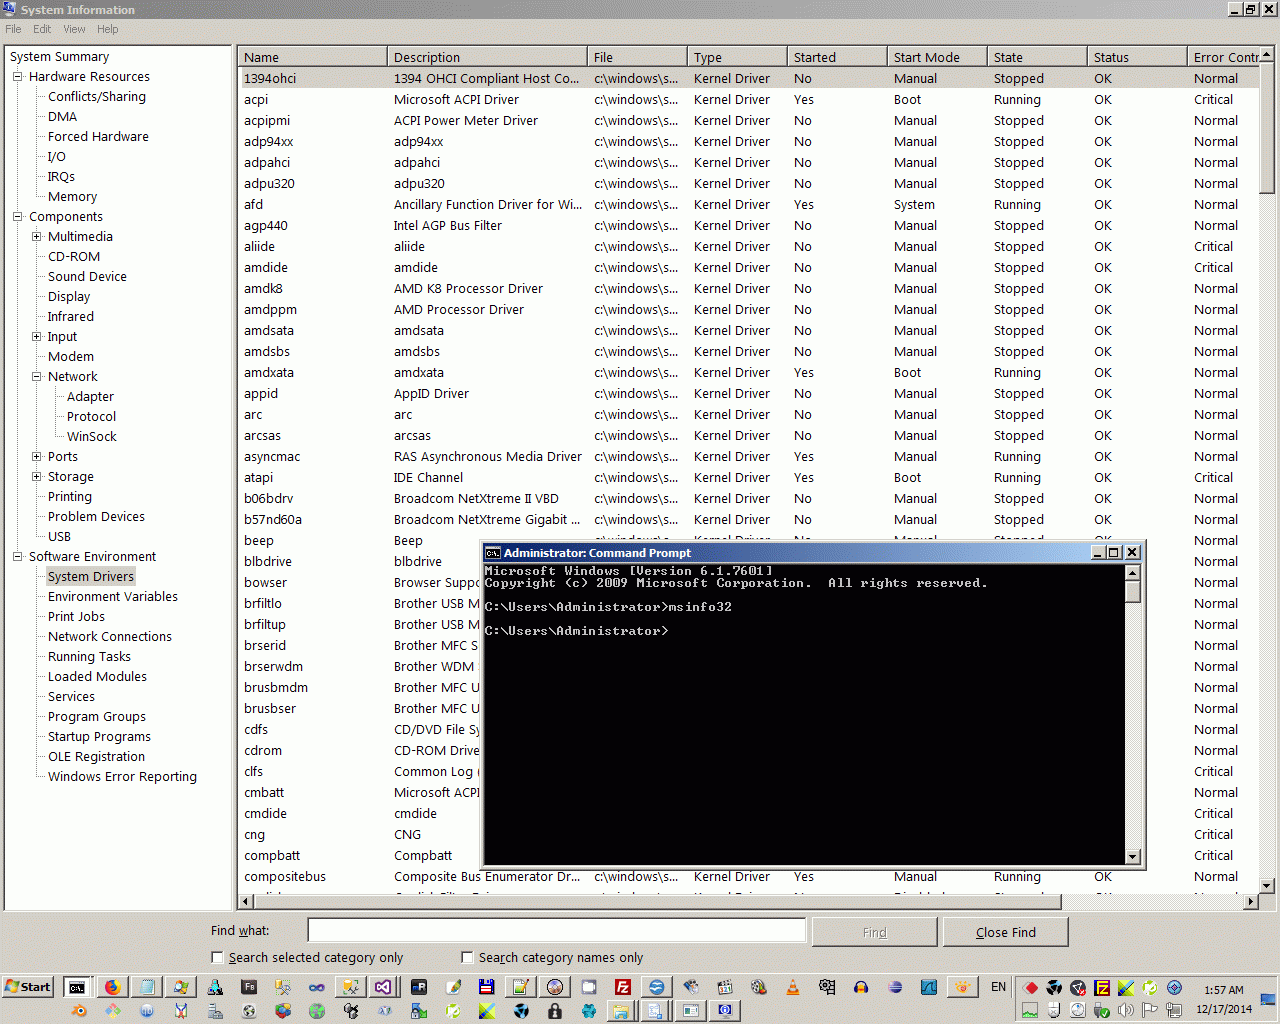Image resolution: width=1280 pixels, height=1024 pixels.
Task: Expand the Multimedia tree node
Action: [x=36, y=237]
